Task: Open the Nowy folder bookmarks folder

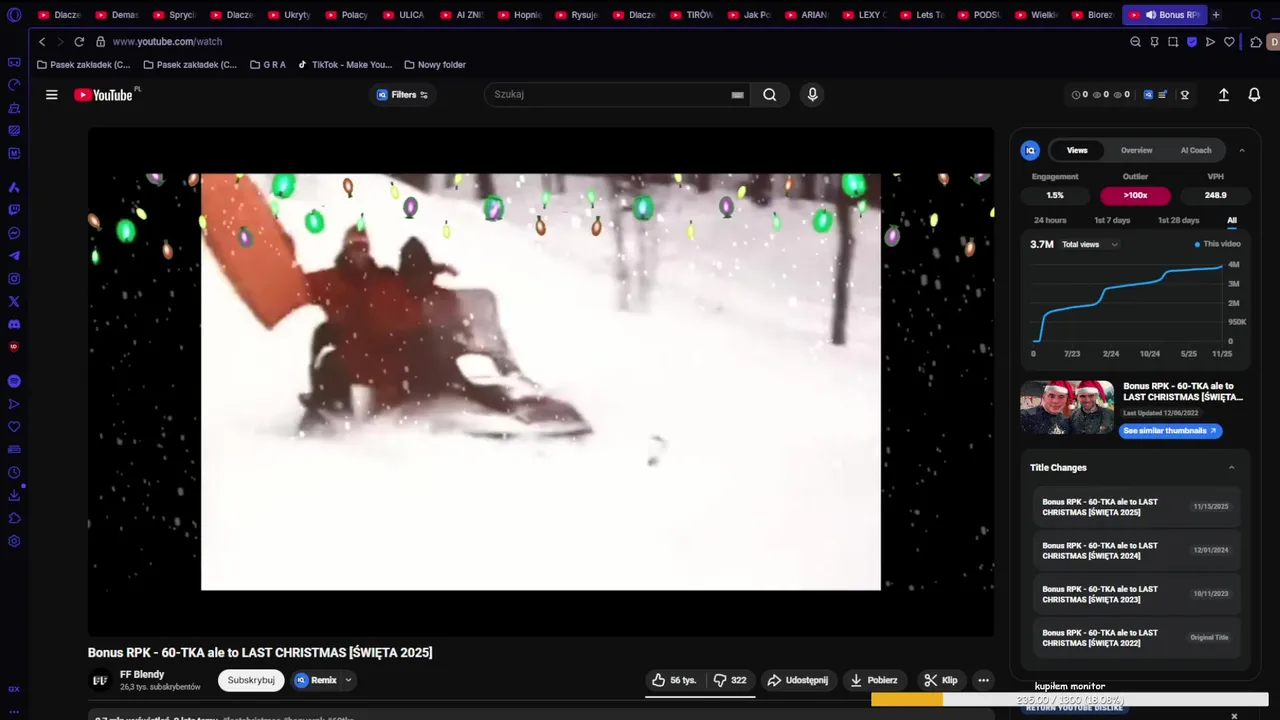Action: [435, 65]
